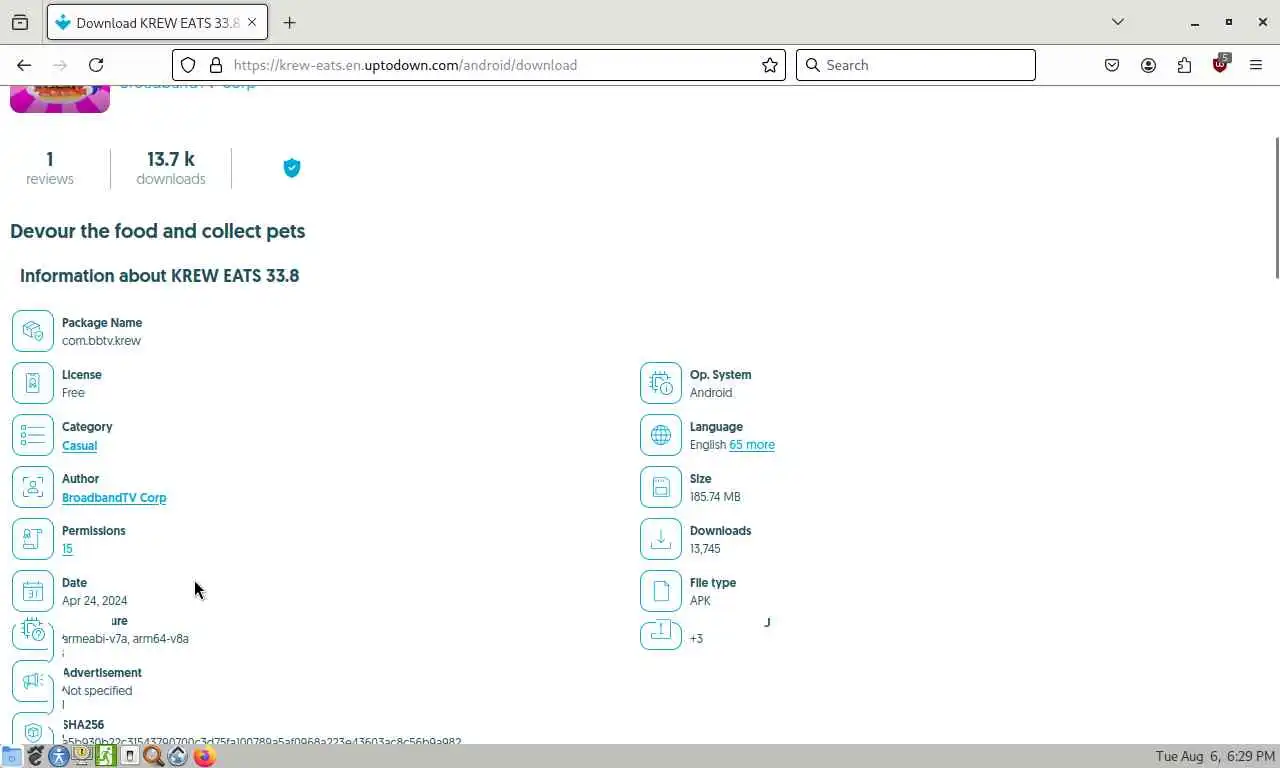Click the Category list icon

tap(33, 435)
